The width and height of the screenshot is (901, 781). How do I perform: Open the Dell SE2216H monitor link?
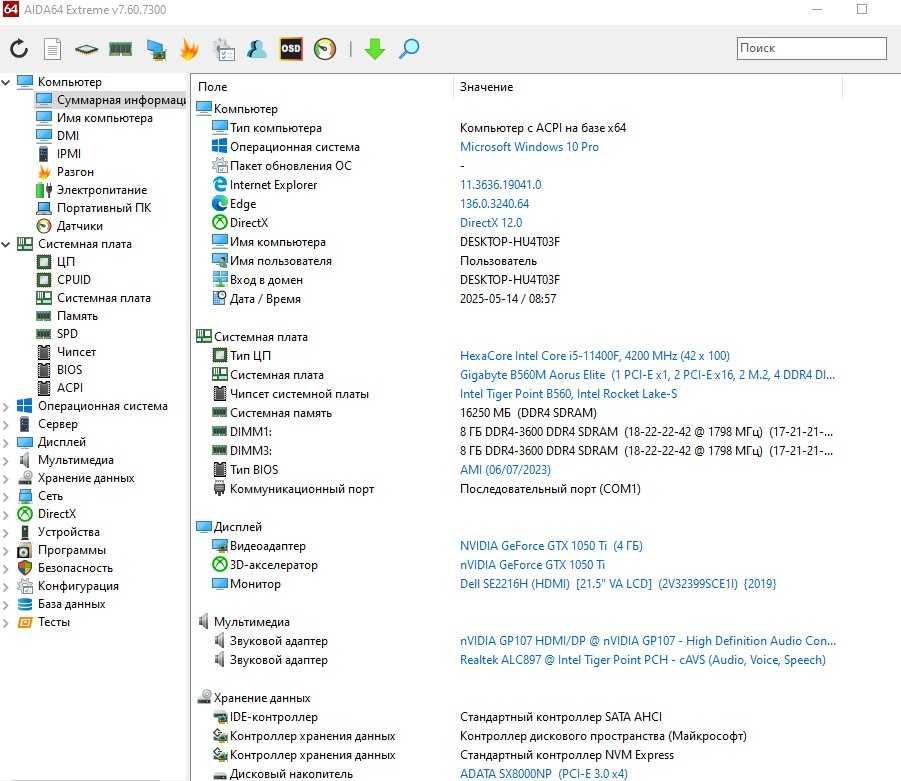pos(618,584)
